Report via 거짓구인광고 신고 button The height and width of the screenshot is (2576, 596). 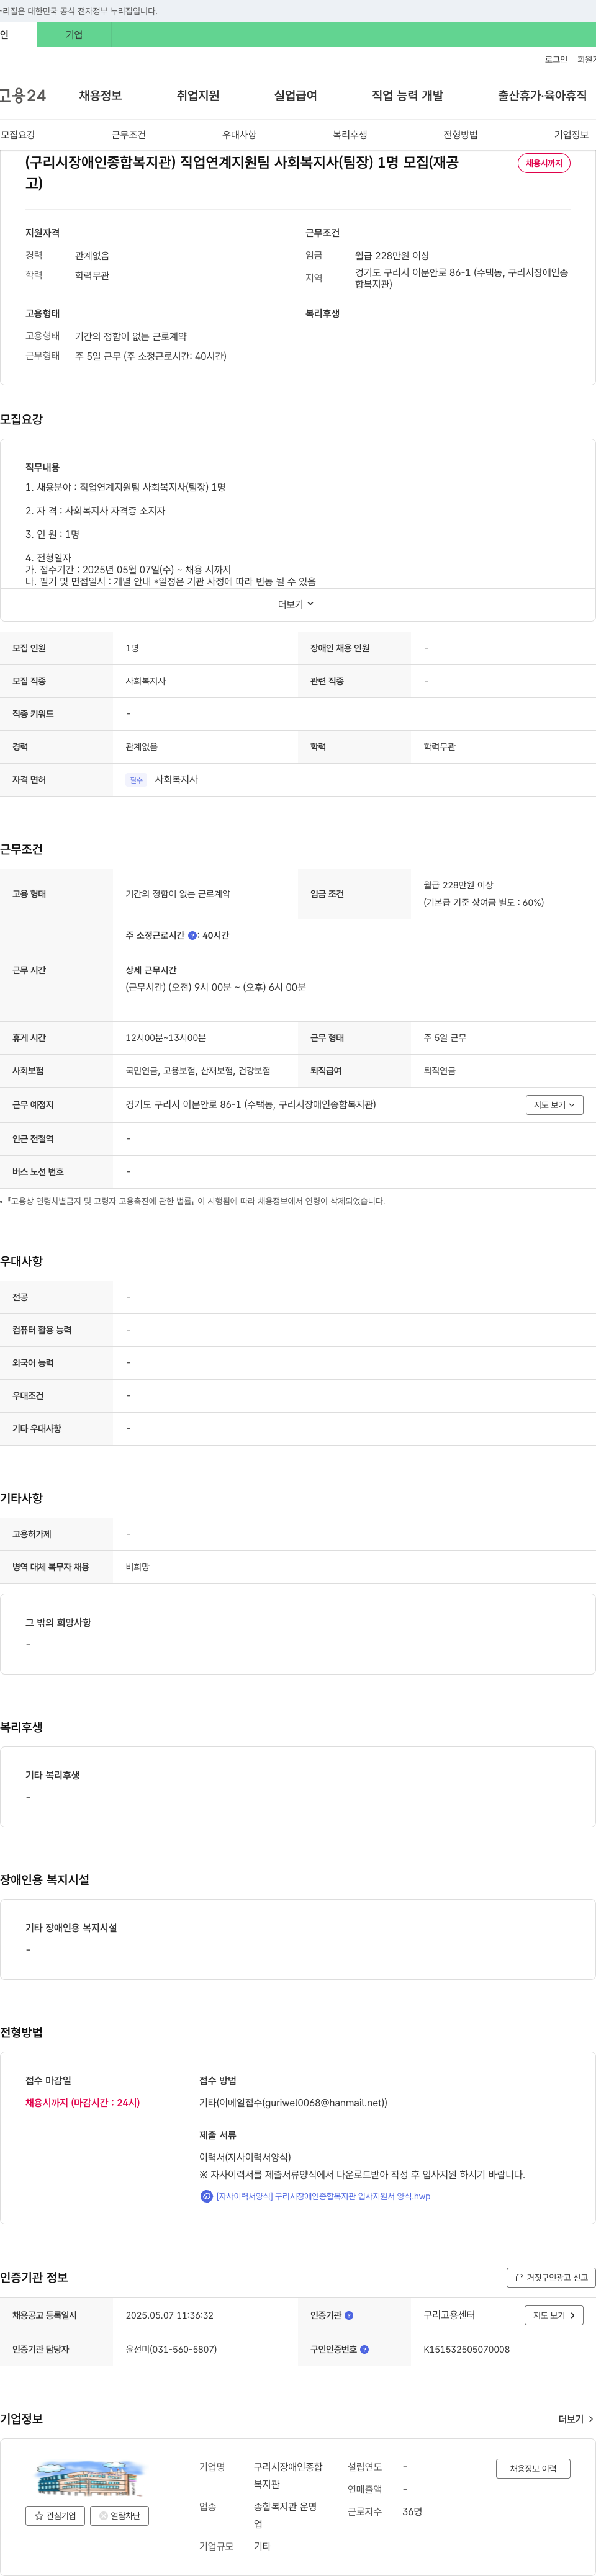551,2277
